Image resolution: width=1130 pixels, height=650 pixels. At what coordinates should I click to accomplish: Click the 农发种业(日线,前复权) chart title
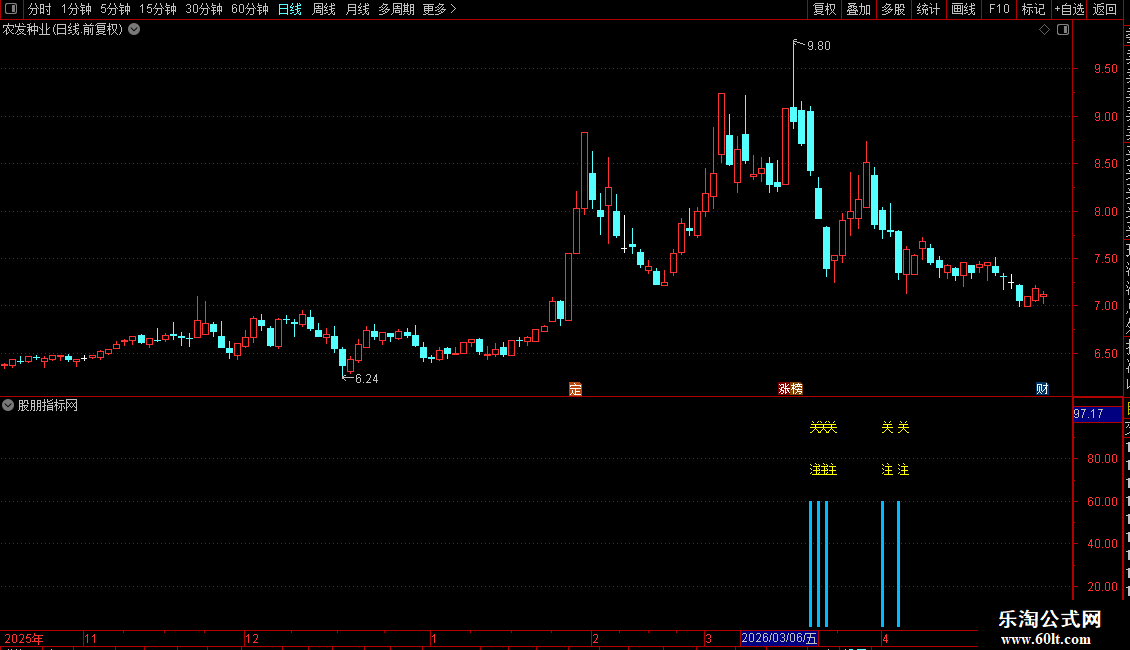tap(63, 30)
